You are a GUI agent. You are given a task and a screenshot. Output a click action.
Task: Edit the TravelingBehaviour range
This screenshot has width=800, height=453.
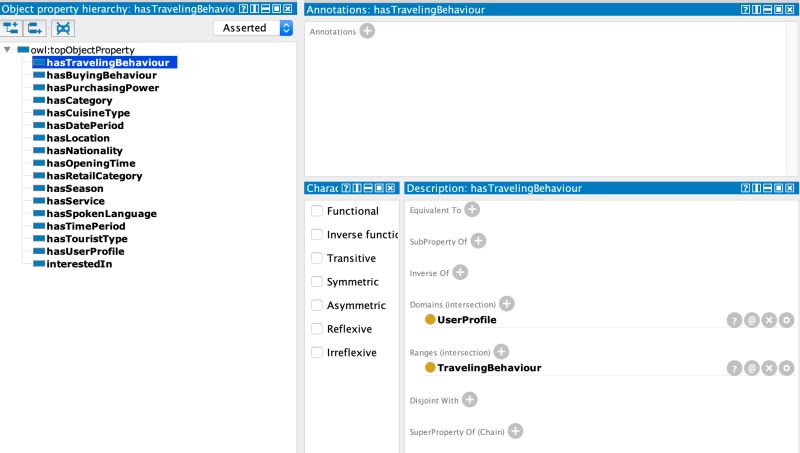pos(786,368)
